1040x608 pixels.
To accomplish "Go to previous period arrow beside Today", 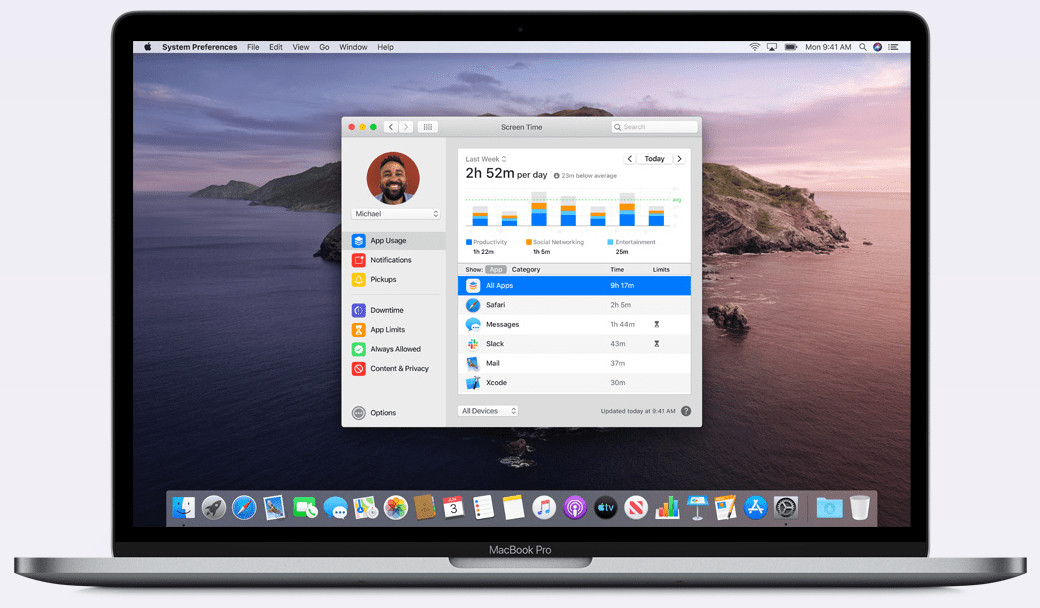I will tap(629, 159).
